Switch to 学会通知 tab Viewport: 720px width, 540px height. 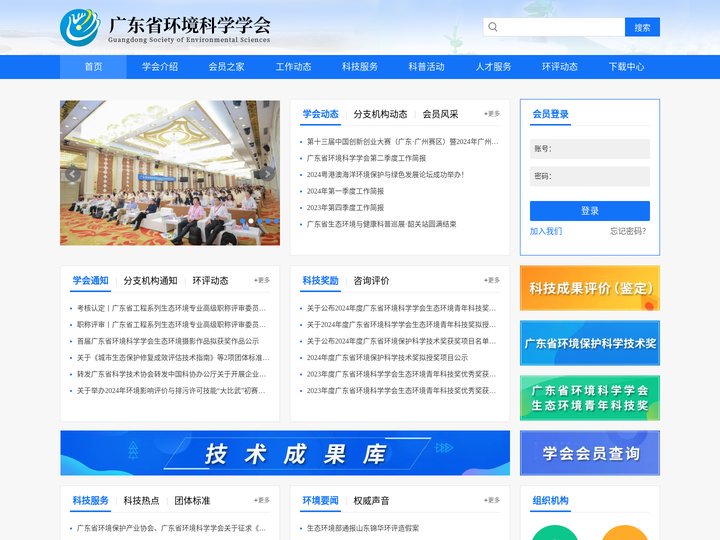tap(90, 281)
